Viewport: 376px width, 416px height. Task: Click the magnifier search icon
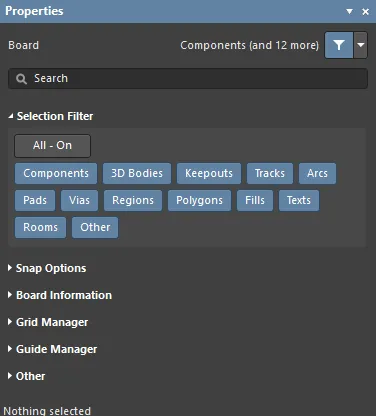pos(21,79)
